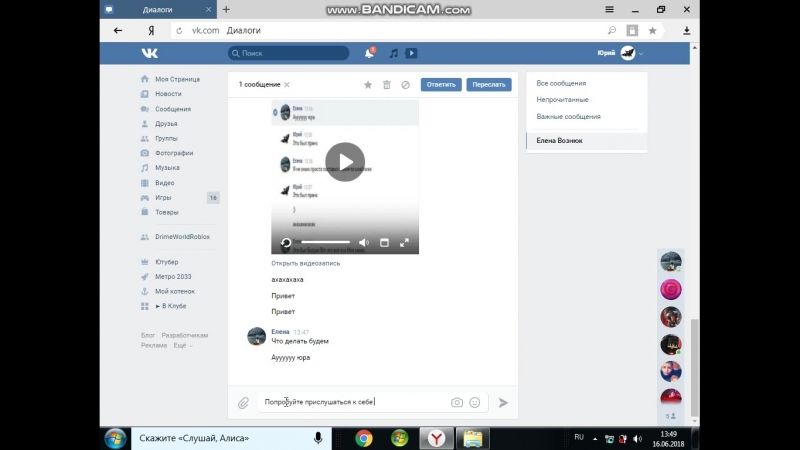Click the attach paperclip icon

pyautogui.click(x=243, y=403)
